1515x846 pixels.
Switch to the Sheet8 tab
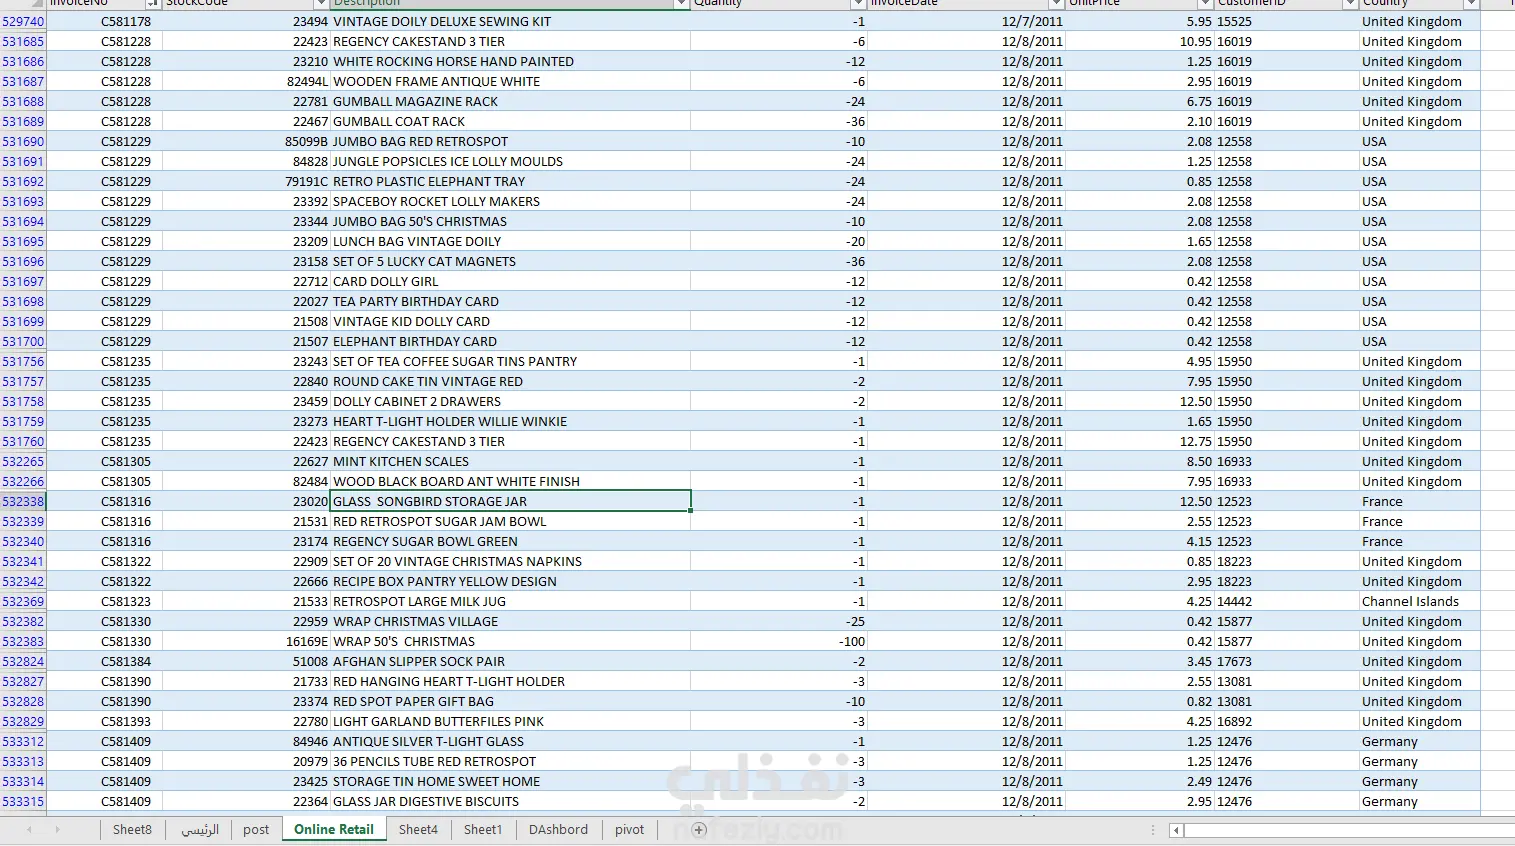click(132, 830)
